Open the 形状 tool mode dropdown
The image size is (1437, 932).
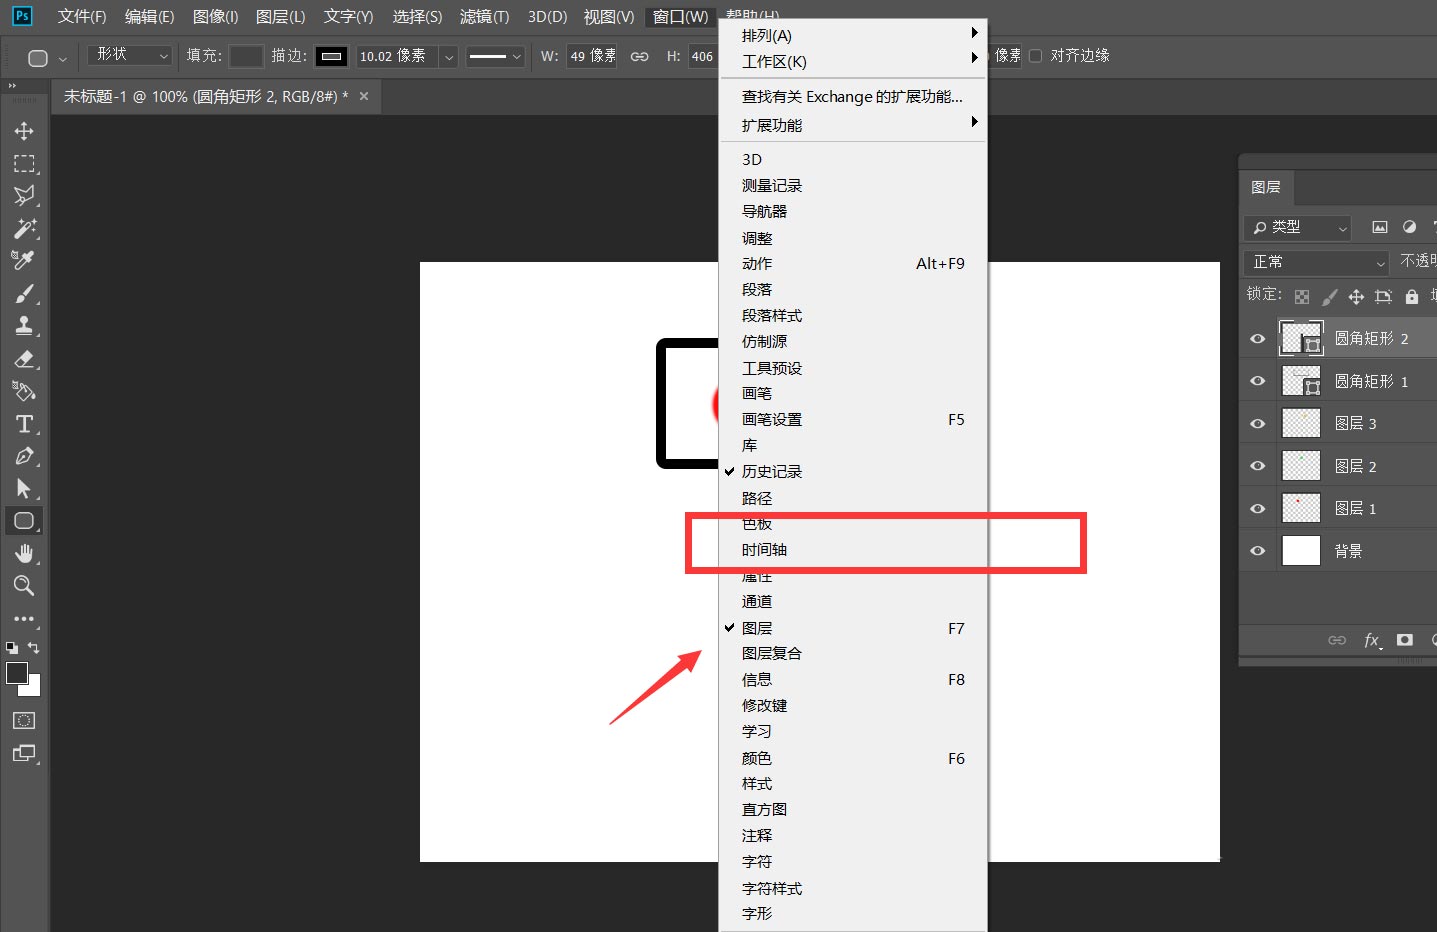[x=130, y=55]
